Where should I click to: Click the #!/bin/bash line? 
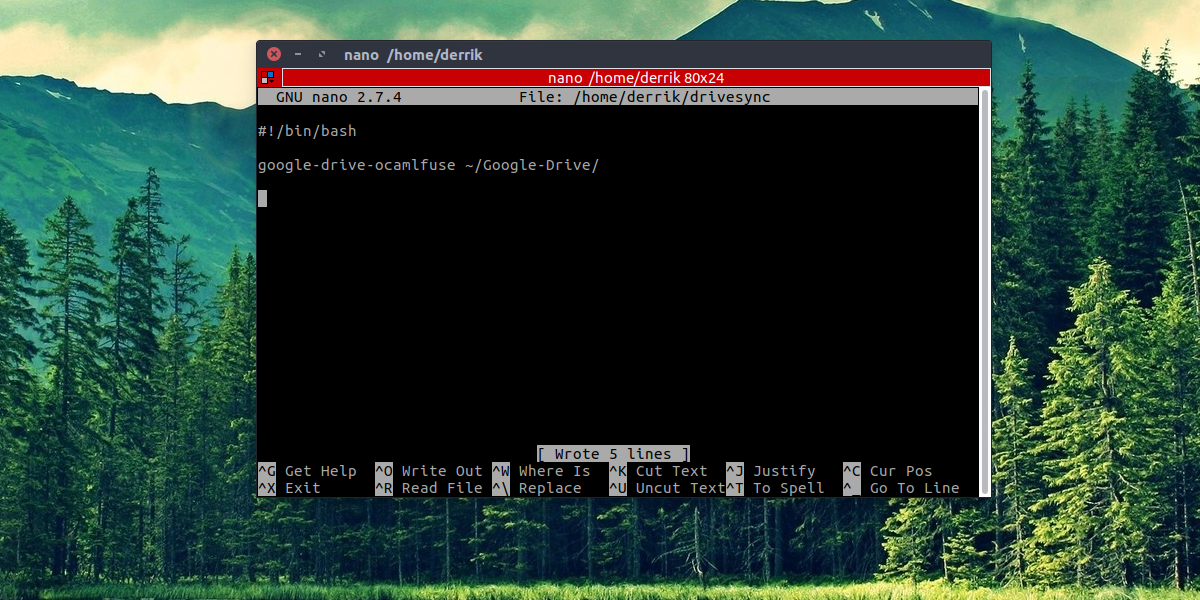pyautogui.click(x=307, y=131)
